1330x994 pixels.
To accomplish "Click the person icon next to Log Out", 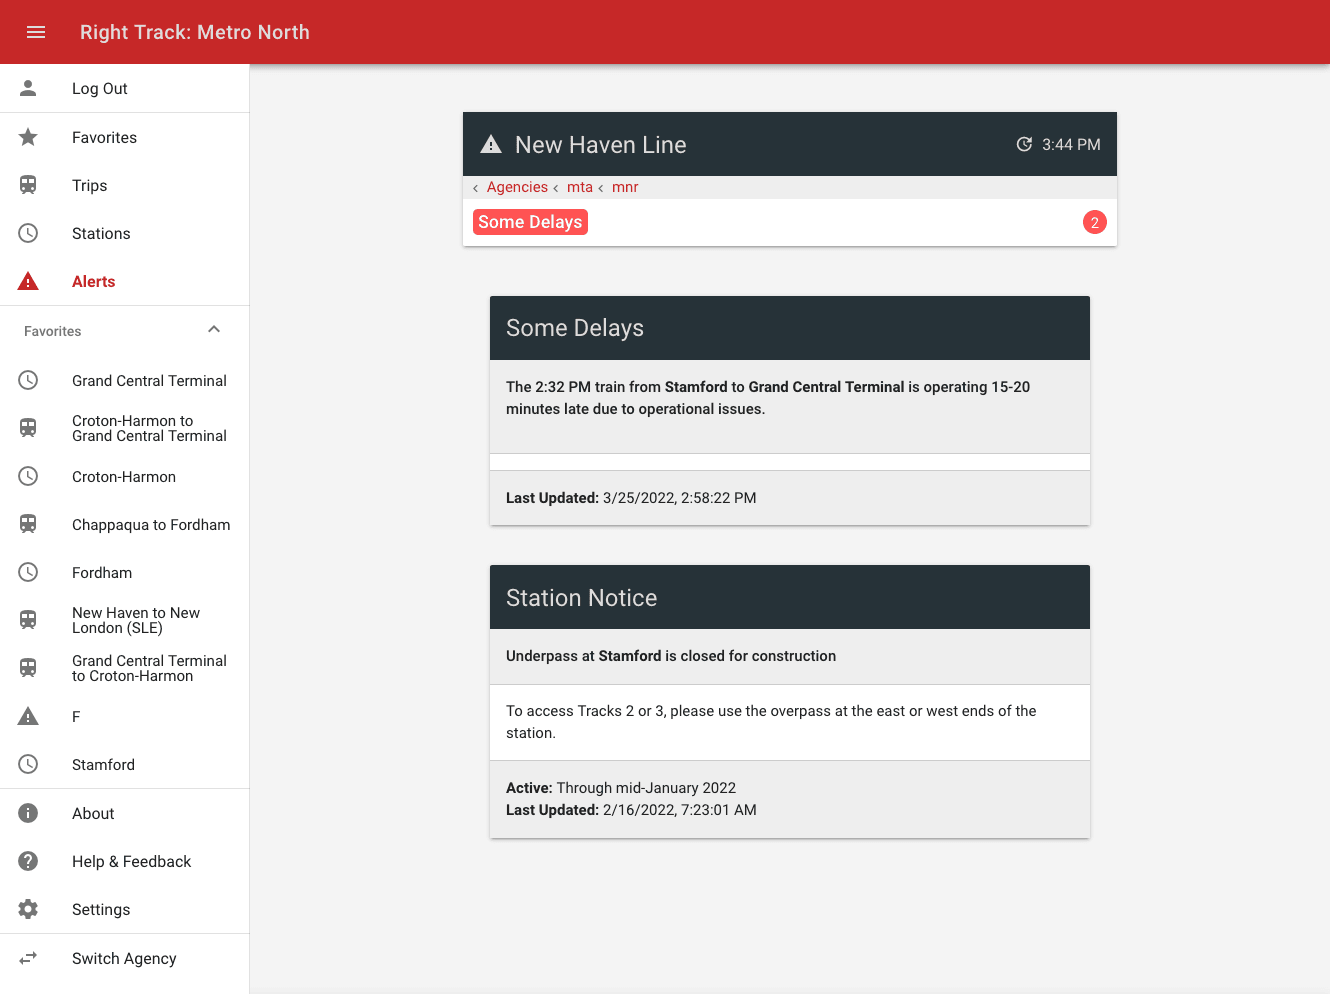I will (x=28, y=88).
